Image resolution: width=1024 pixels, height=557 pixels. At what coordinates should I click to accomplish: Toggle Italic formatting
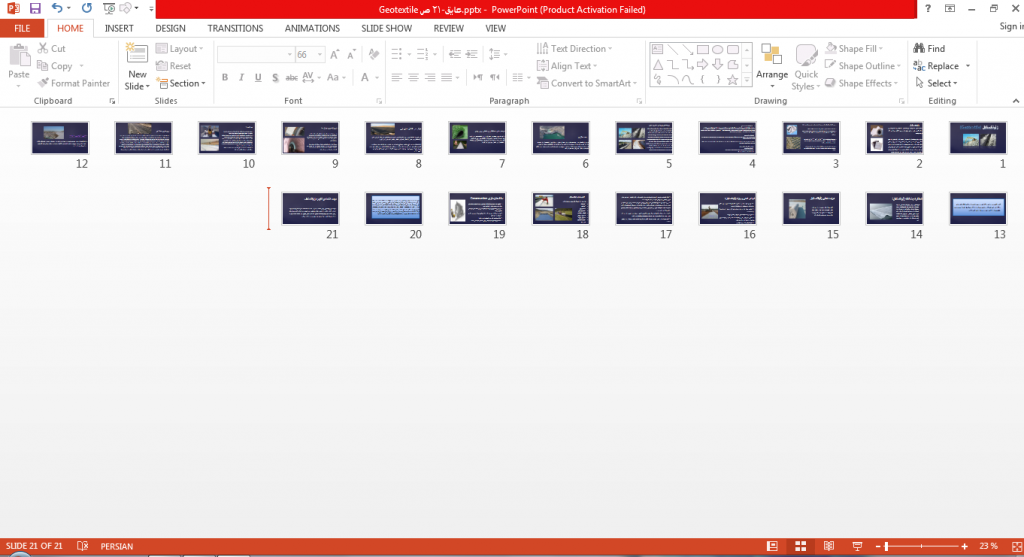(x=241, y=77)
